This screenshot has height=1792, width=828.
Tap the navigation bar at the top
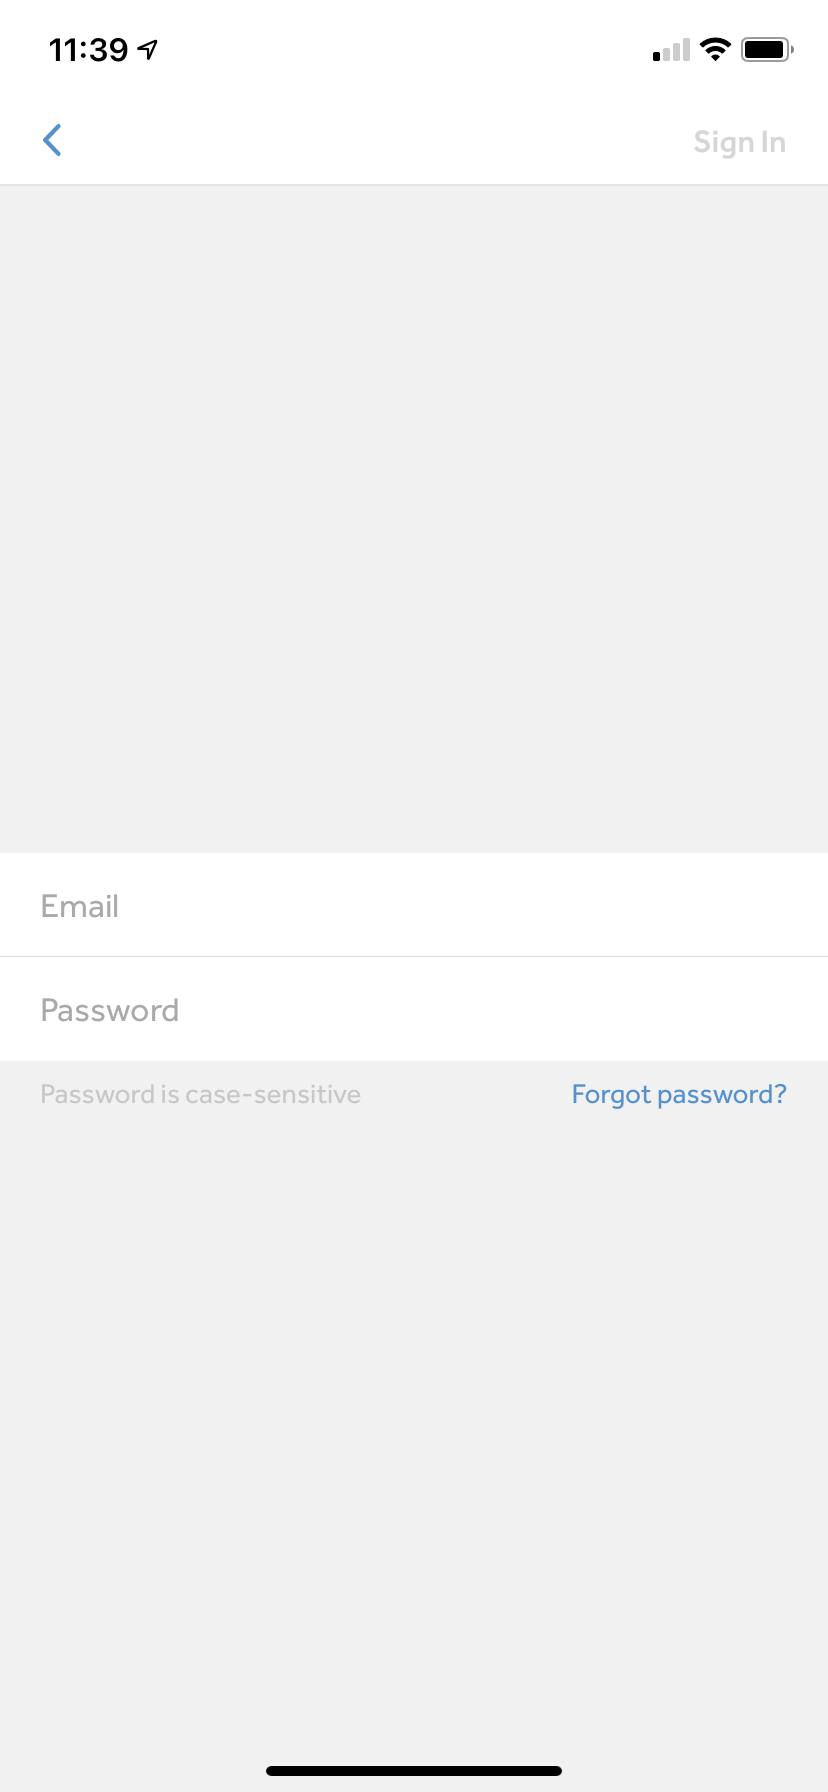pyautogui.click(x=414, y=140)
